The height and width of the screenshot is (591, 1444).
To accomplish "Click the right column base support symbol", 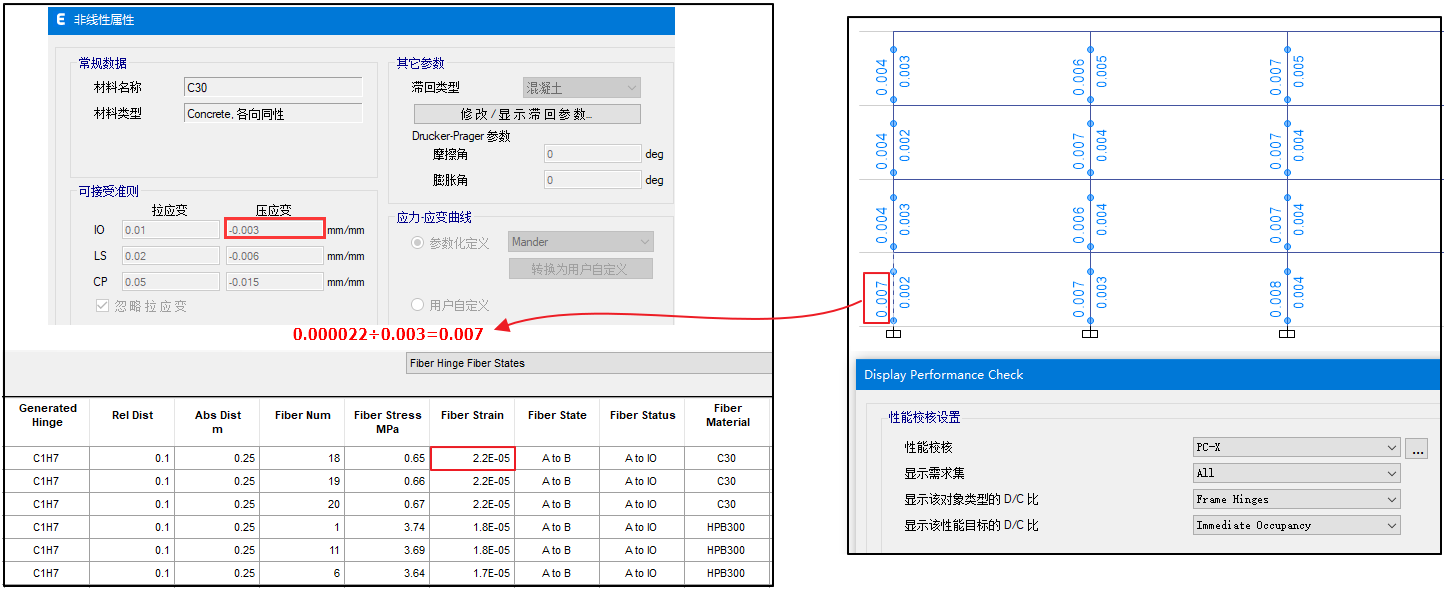I will (x=1287, y=333).
